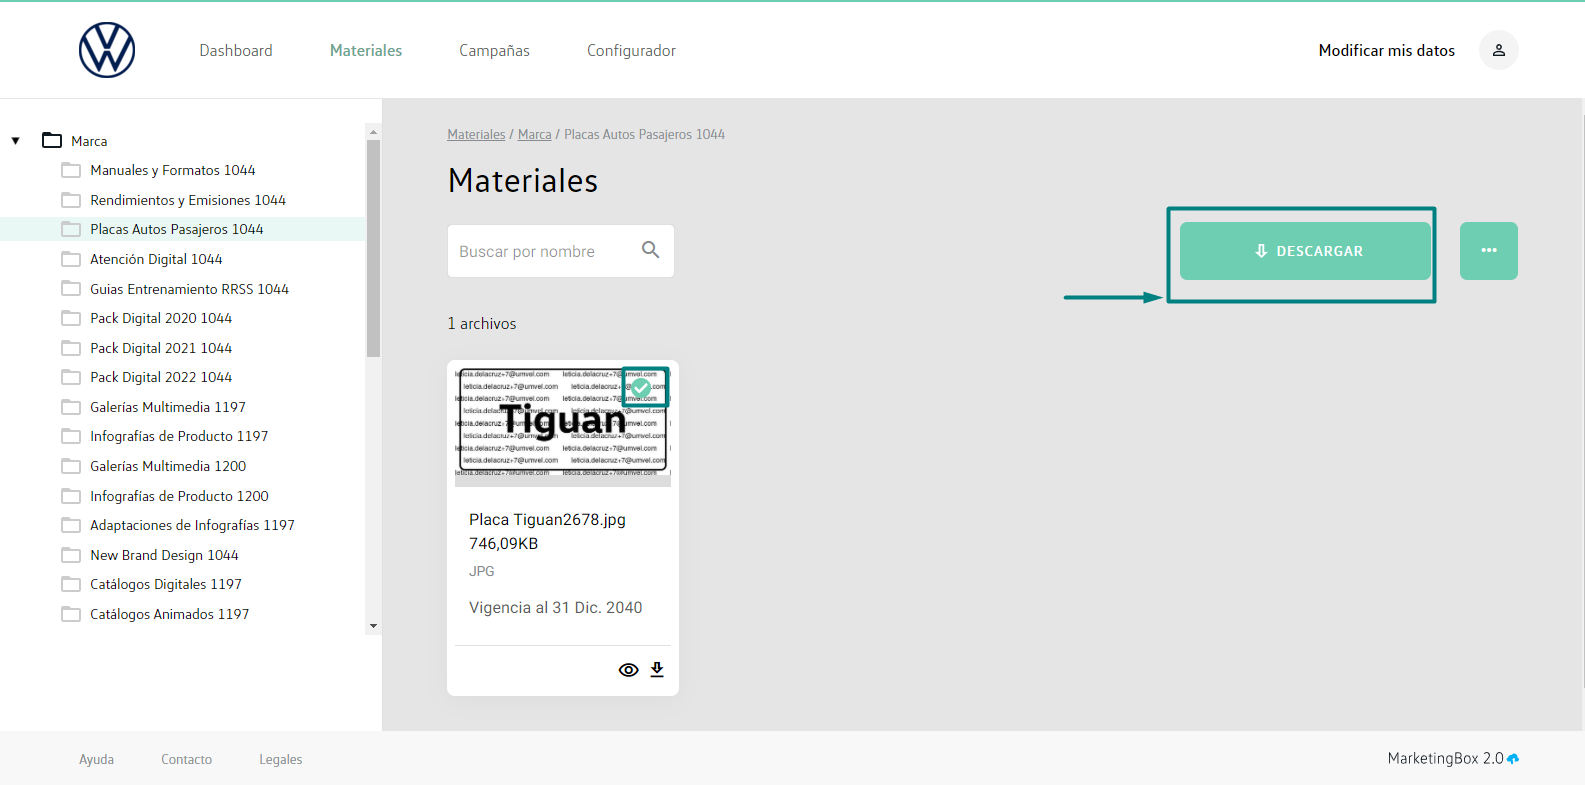The width and height of the screenshot is (1585, 785).
Task: Click the Vigencia al 31 Dic. 2040 text
Action: coord(555,607)
